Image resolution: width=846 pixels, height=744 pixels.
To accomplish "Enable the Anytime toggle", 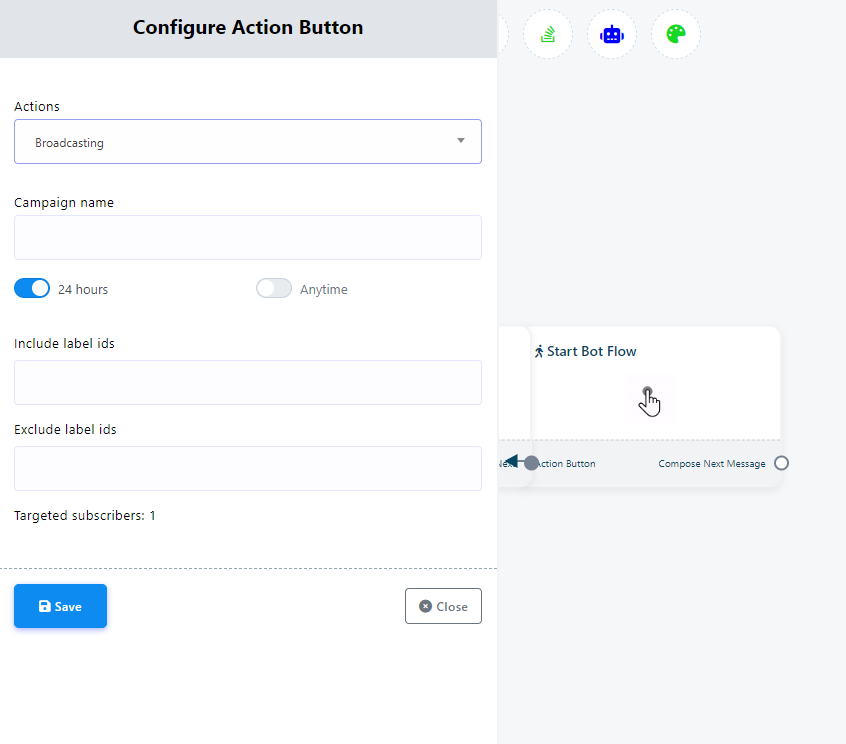I will point(274,289).
